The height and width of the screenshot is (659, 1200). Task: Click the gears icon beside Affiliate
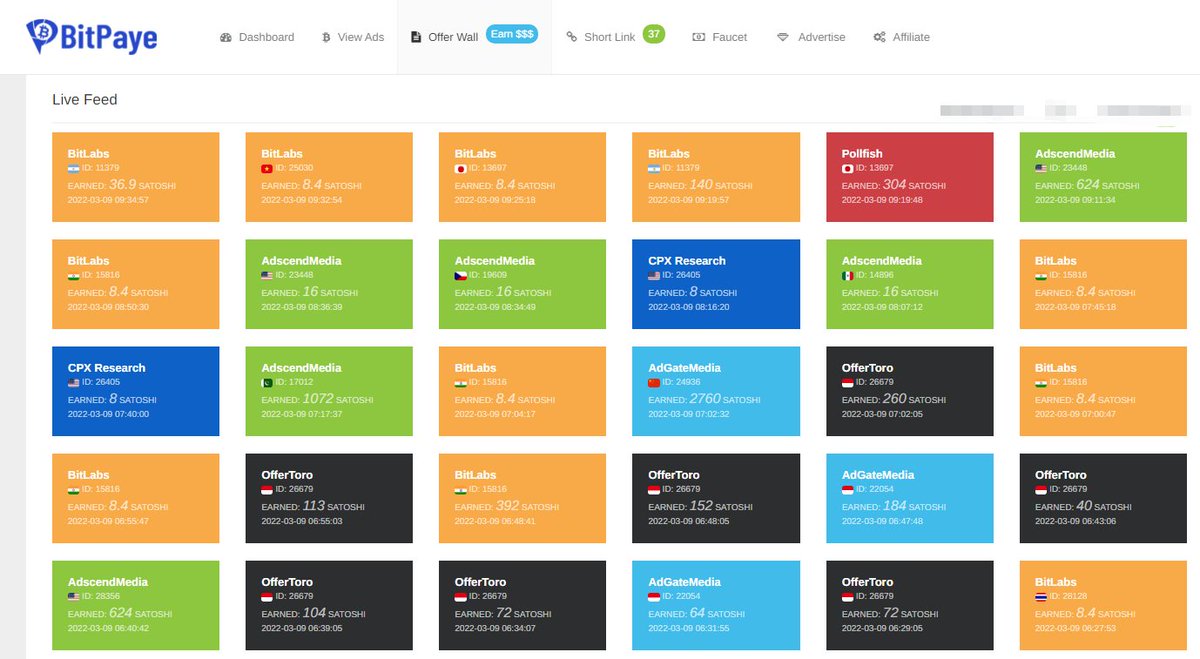pos(879,37)
